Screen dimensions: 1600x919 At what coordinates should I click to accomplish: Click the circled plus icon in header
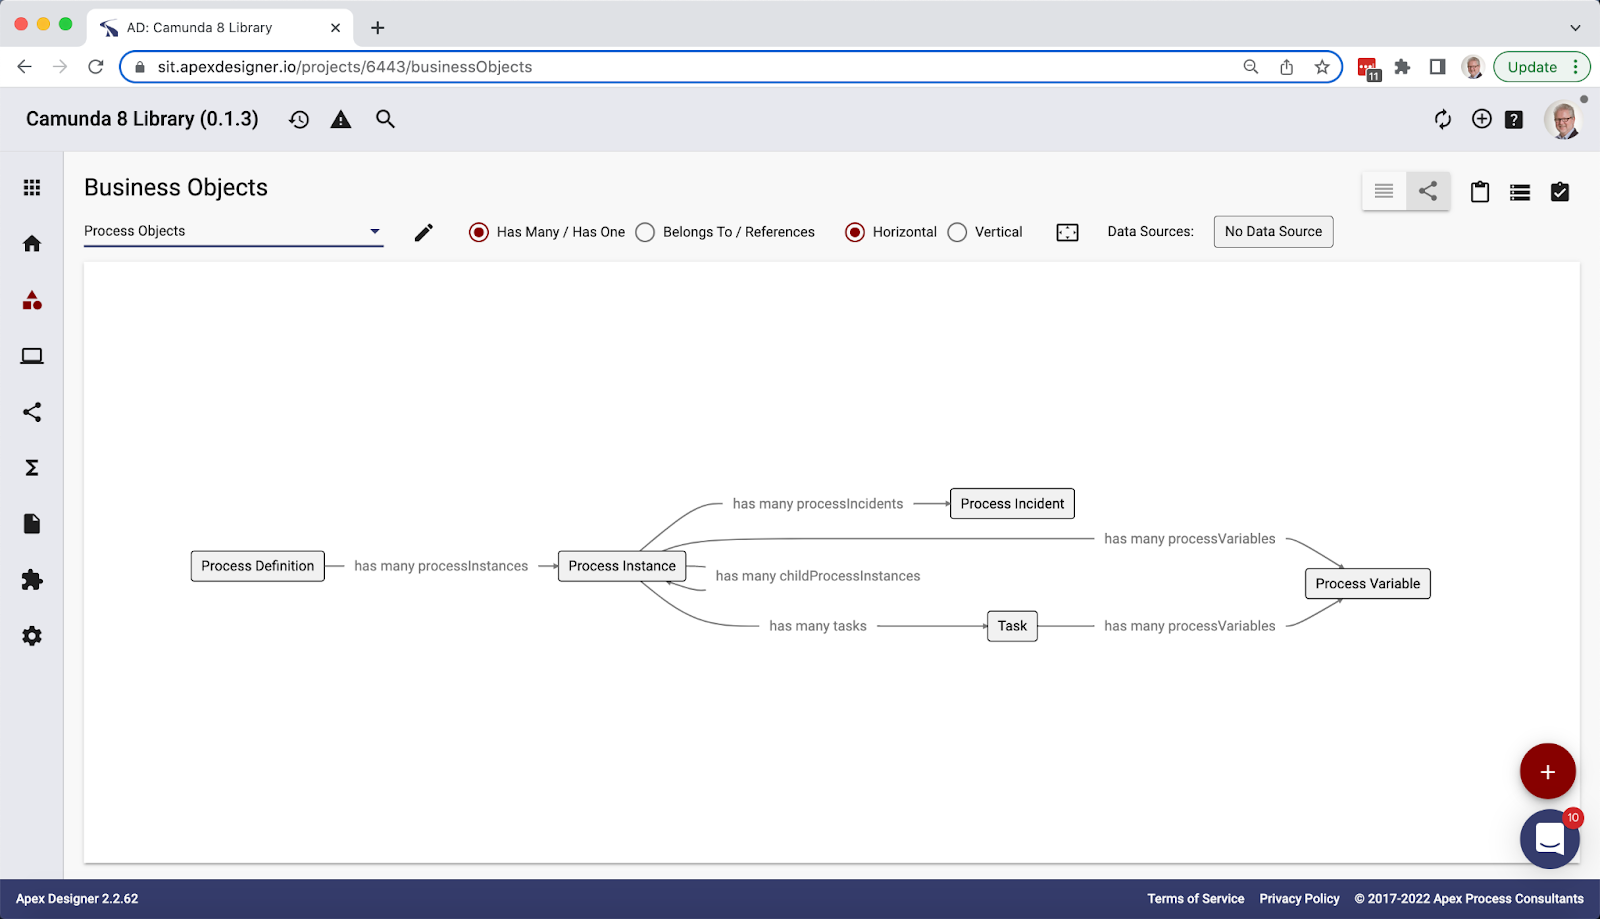(1482, 119)
